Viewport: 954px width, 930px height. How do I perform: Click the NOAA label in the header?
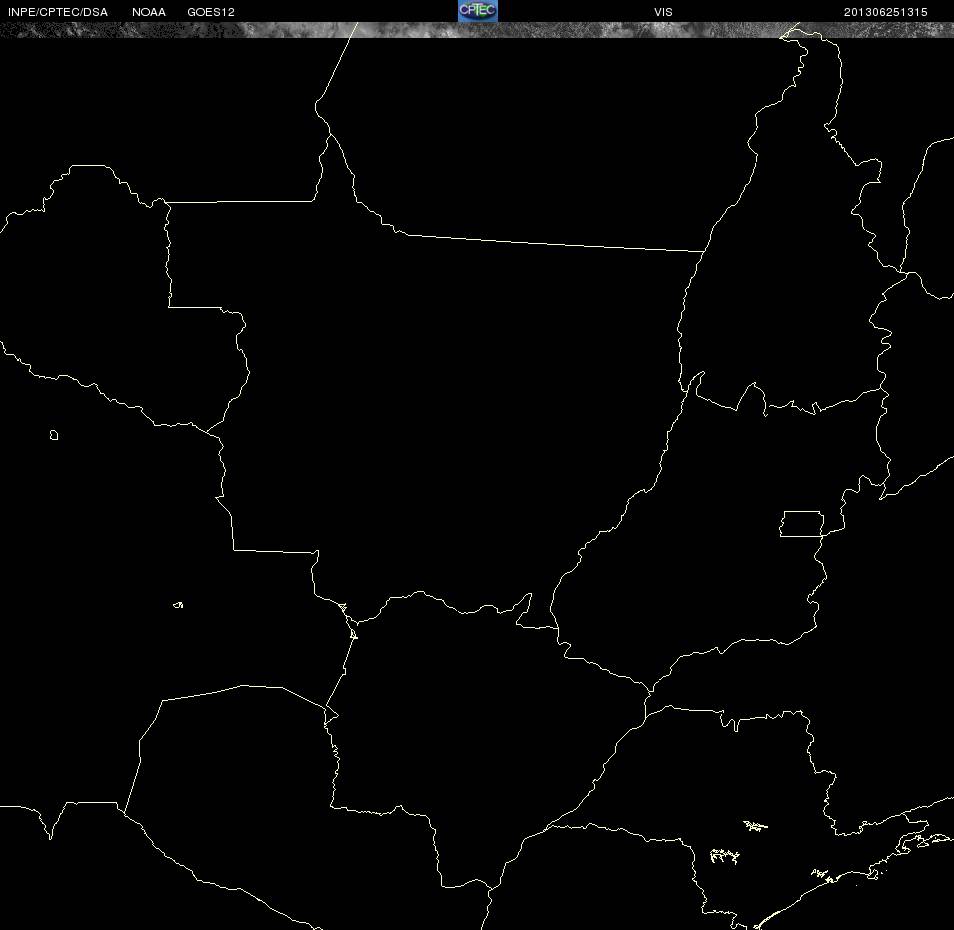148,12
